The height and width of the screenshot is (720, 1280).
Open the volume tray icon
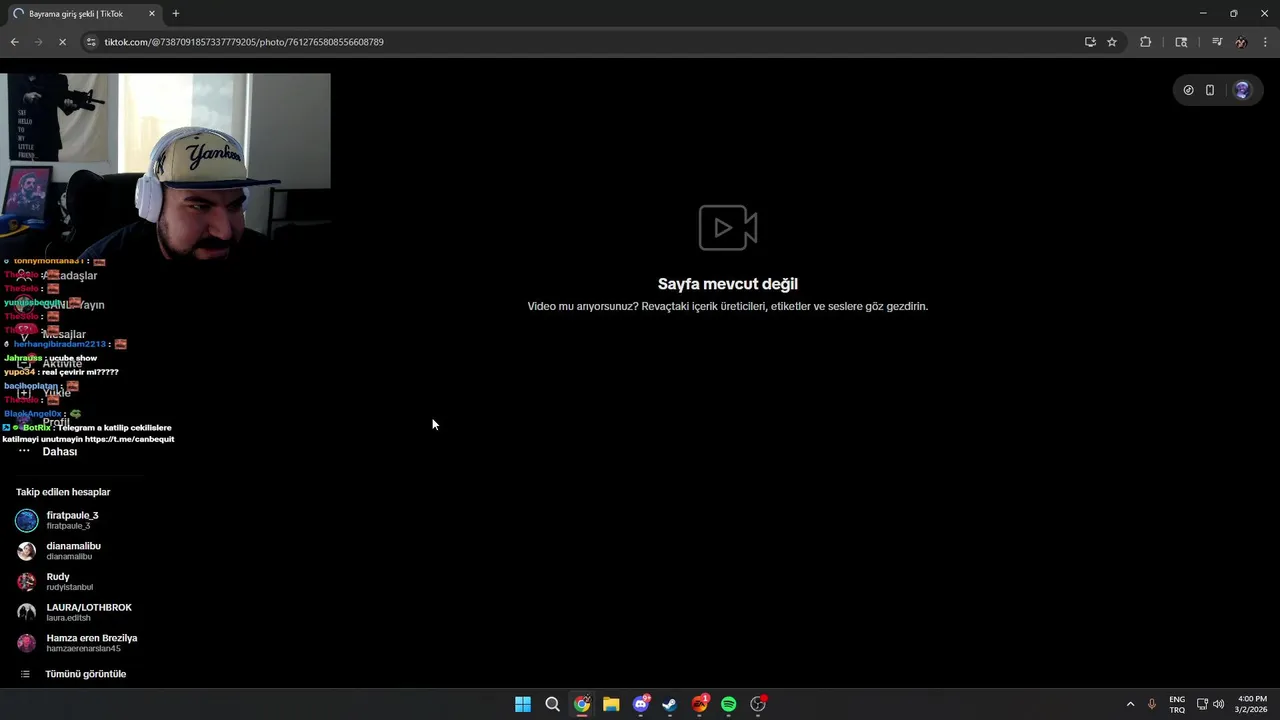click(x=1218, y=704)
